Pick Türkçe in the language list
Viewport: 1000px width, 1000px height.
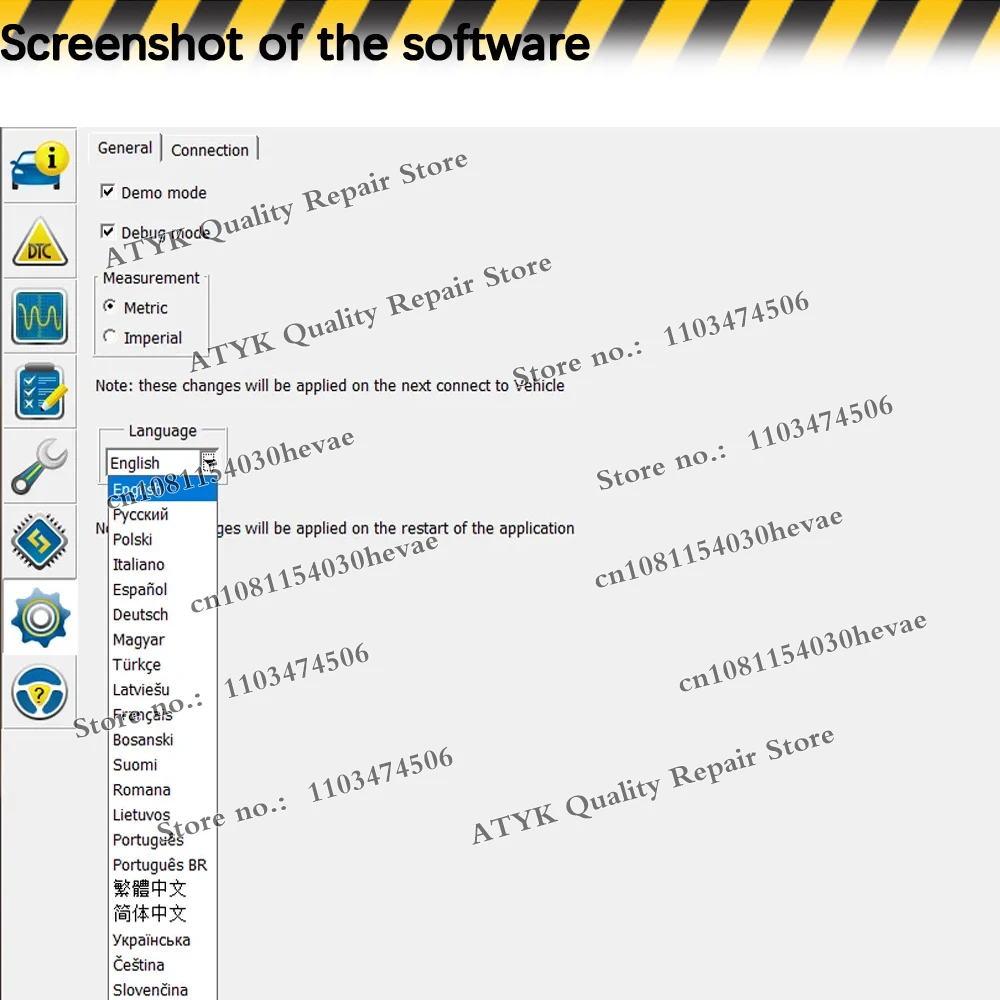pyautogui.click(x=163, y=665)
